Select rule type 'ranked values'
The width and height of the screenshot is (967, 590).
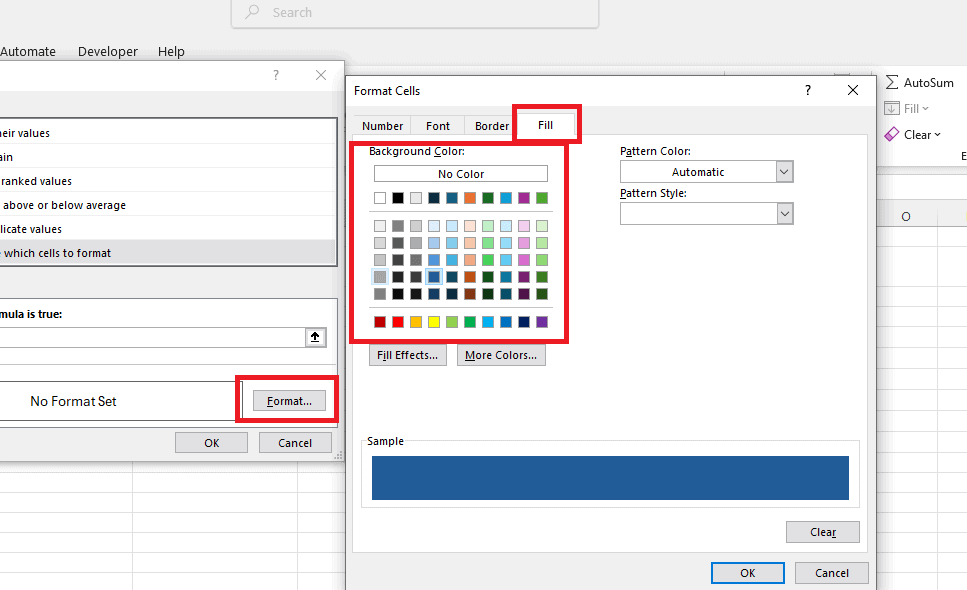167,181
